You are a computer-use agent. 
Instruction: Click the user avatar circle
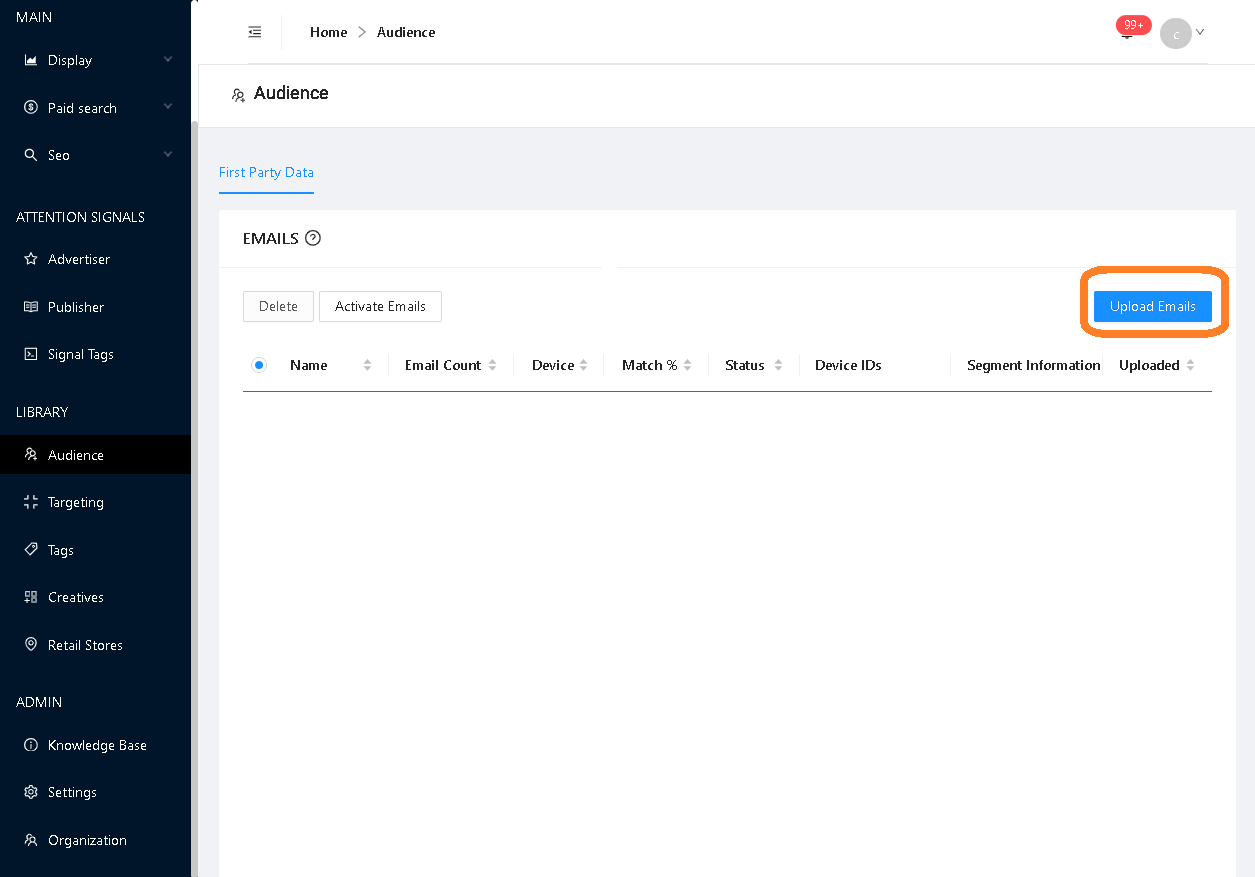pos(1176,33)
